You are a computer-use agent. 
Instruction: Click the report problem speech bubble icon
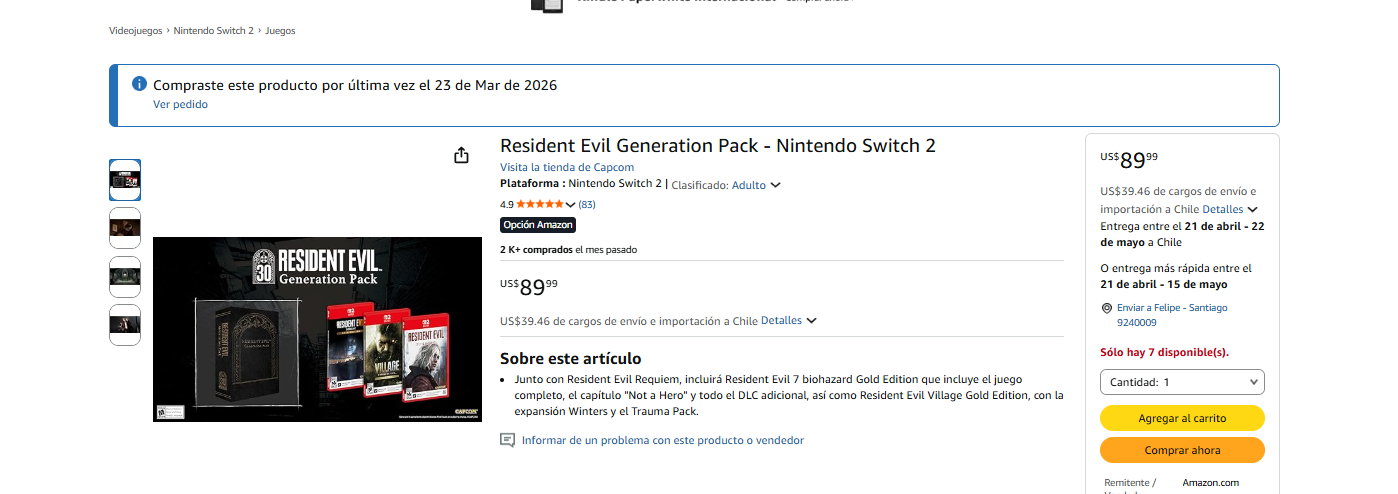tap(507, 440)
